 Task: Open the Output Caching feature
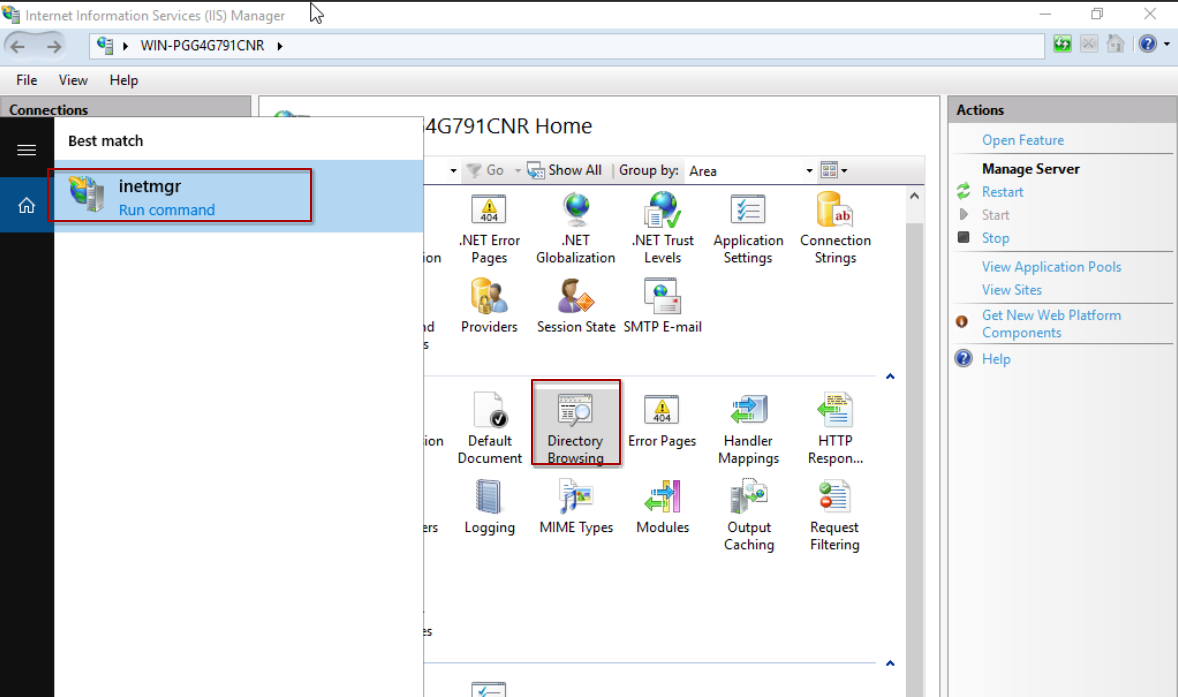pos(748,515)
